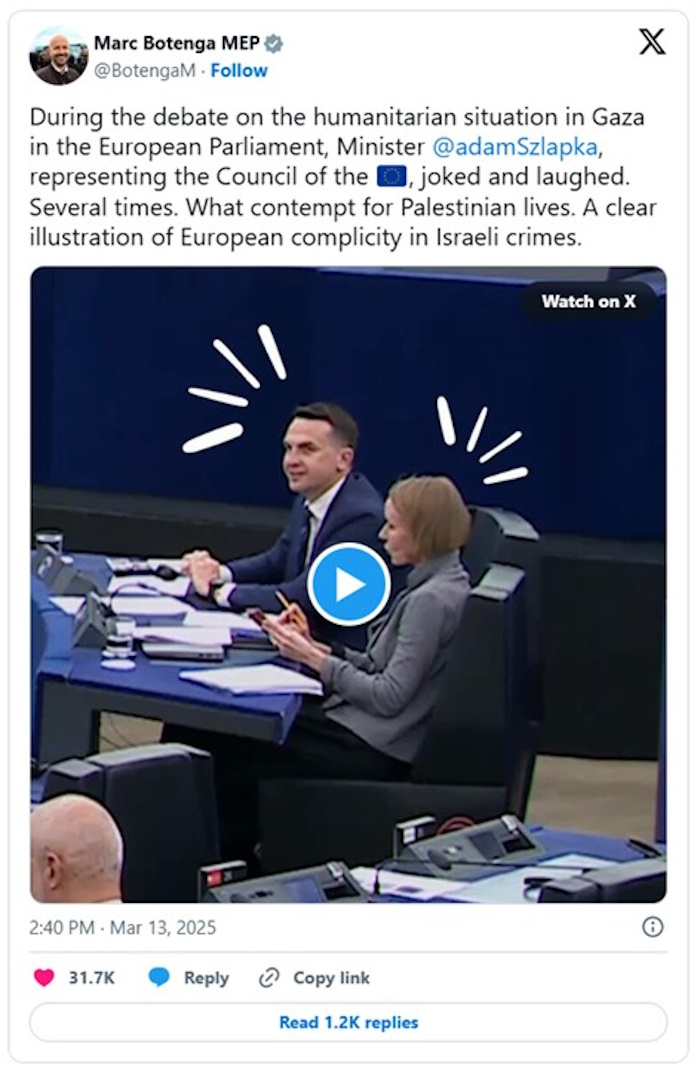
Task: Click the copy link chain icon
Action: [269, 978]
